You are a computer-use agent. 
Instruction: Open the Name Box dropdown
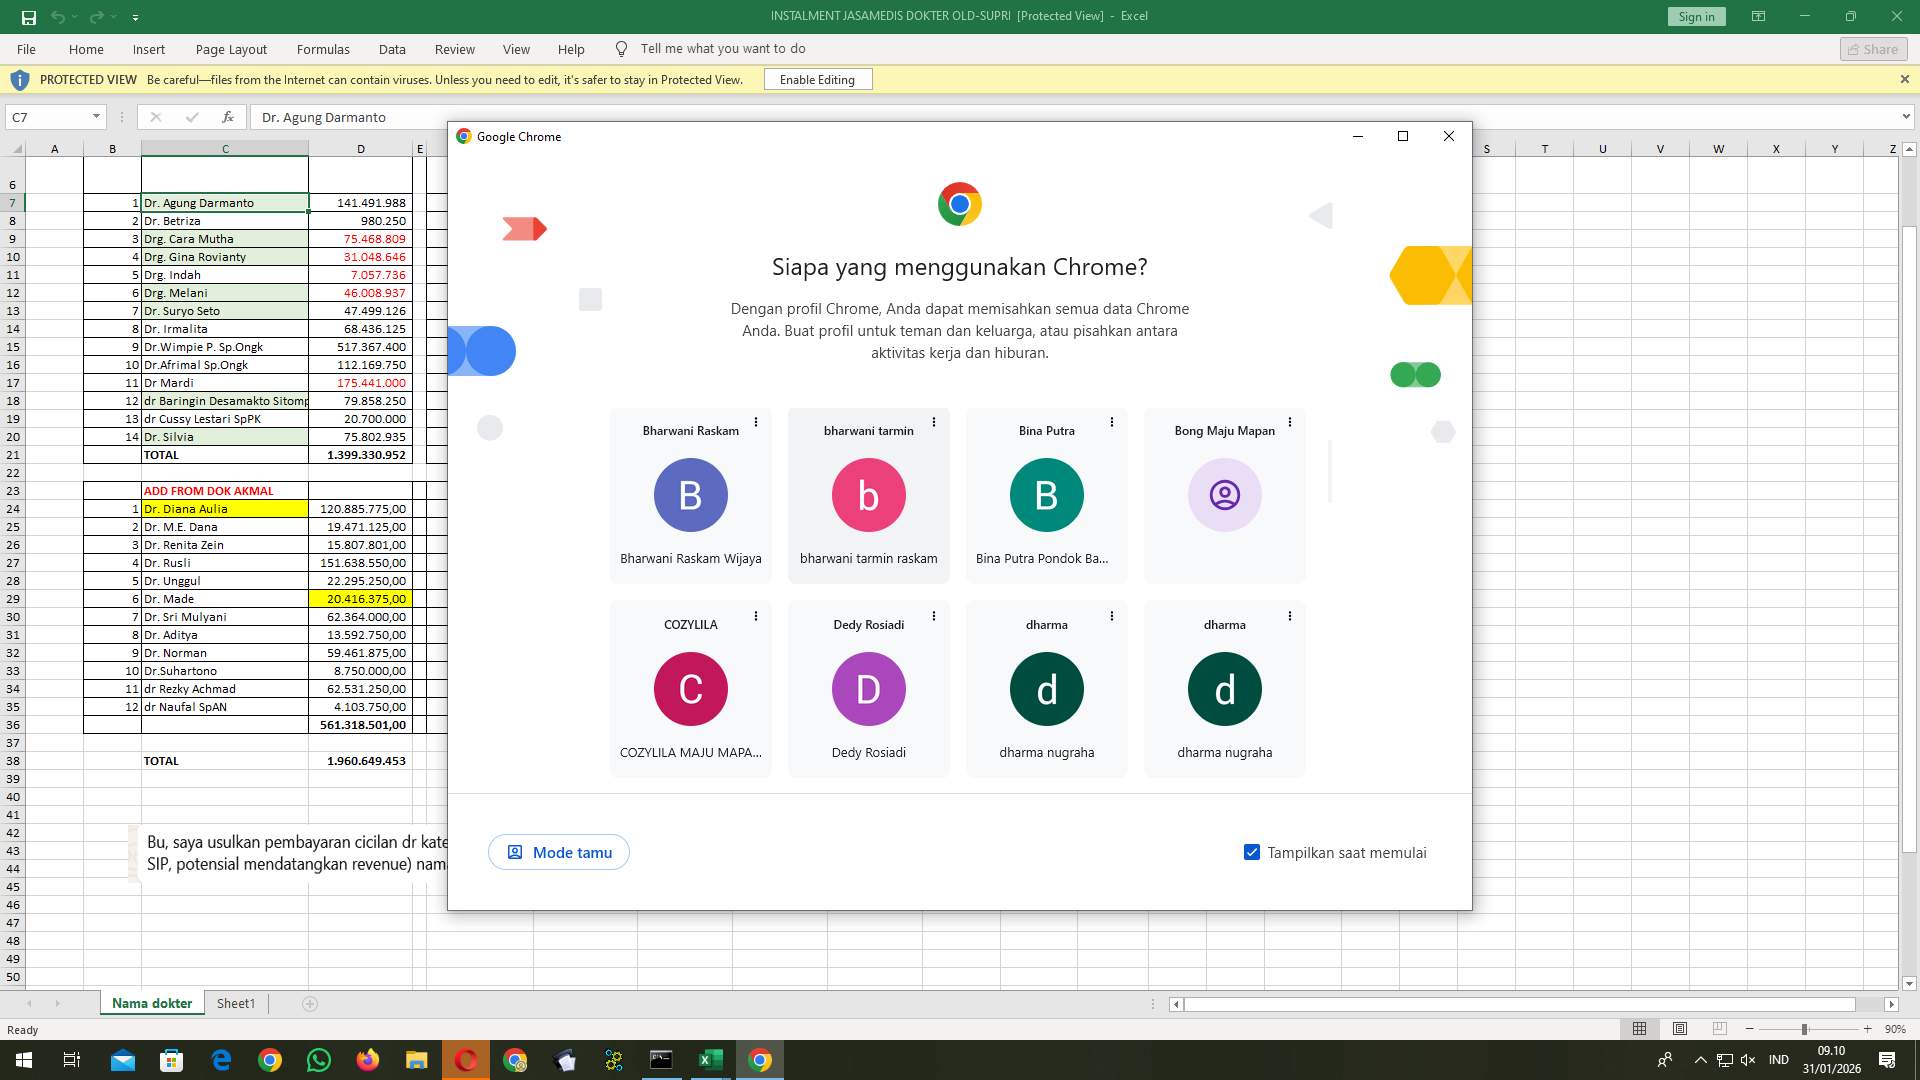[x=96, y=117]
